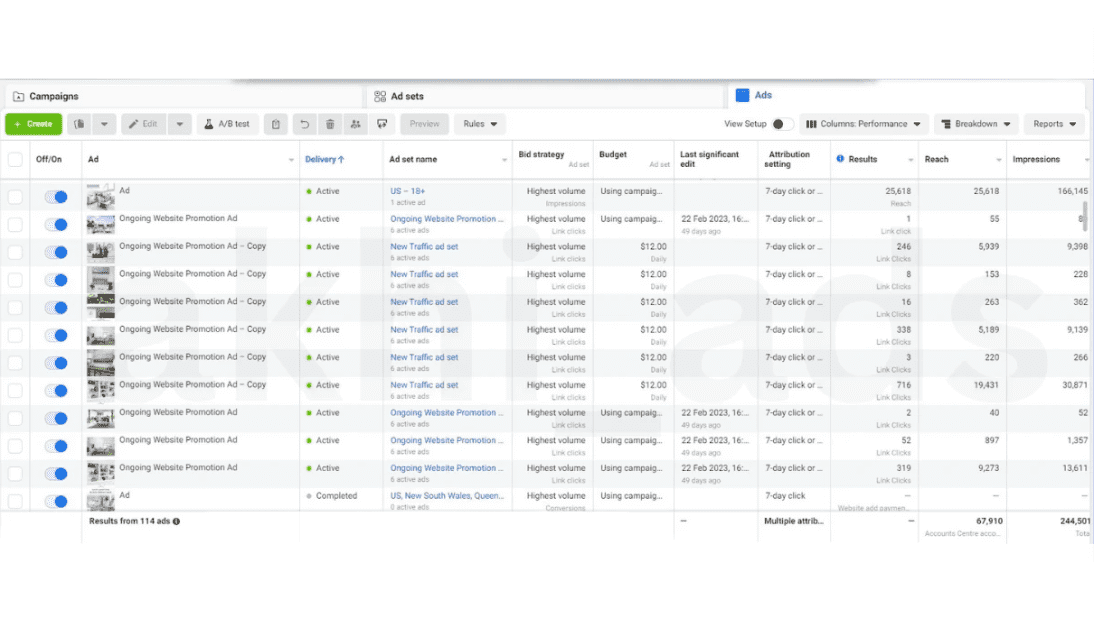Toggle the View Setup switch
This screenshot has width=1094, height=625.
coord(783,124)
